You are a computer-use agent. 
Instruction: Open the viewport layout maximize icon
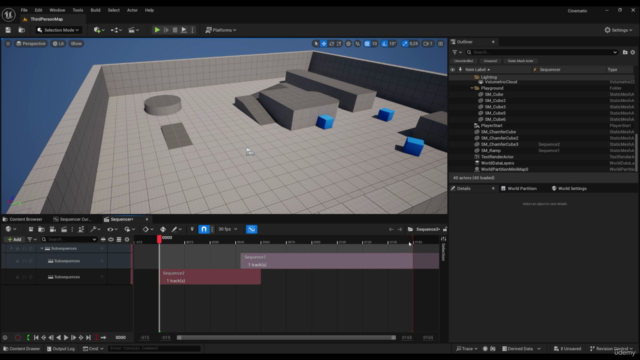coord(440,44)
